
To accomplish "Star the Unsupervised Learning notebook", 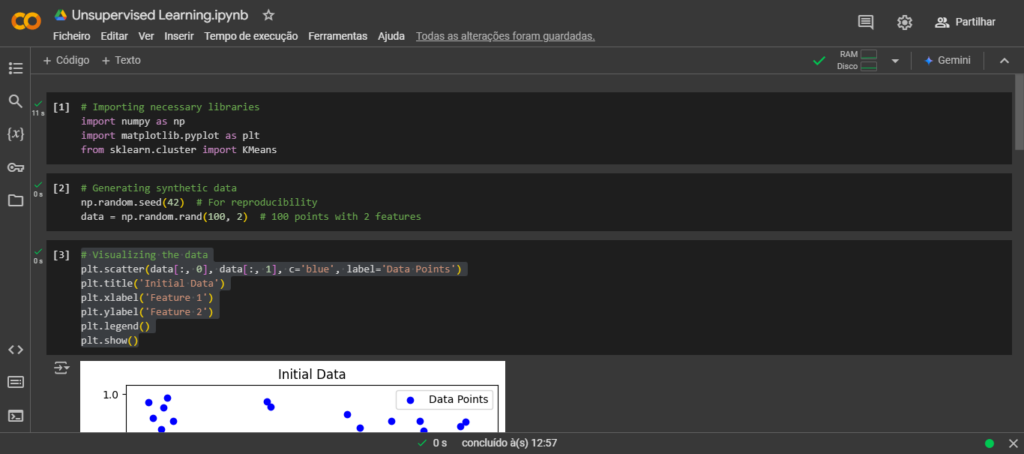I will (x=268, y=15).
